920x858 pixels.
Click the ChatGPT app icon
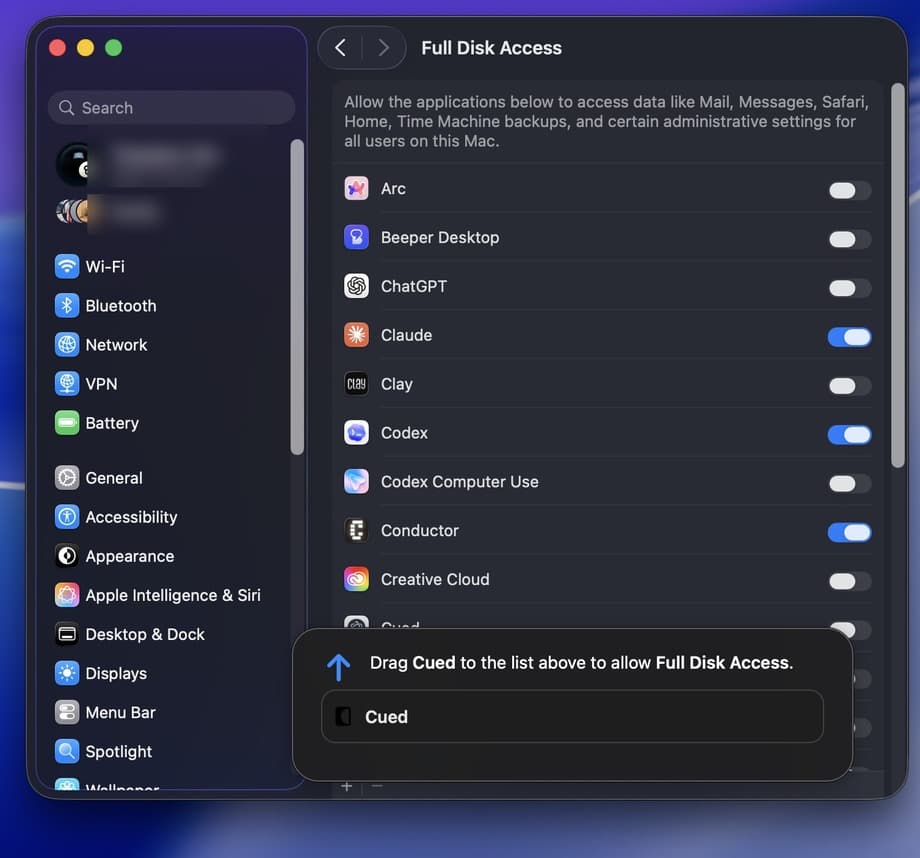tap(356, 286)
